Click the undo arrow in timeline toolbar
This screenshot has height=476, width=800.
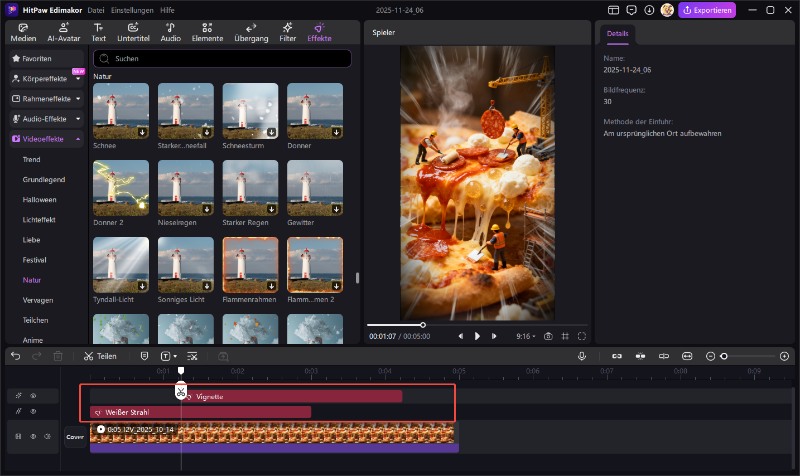16,356
